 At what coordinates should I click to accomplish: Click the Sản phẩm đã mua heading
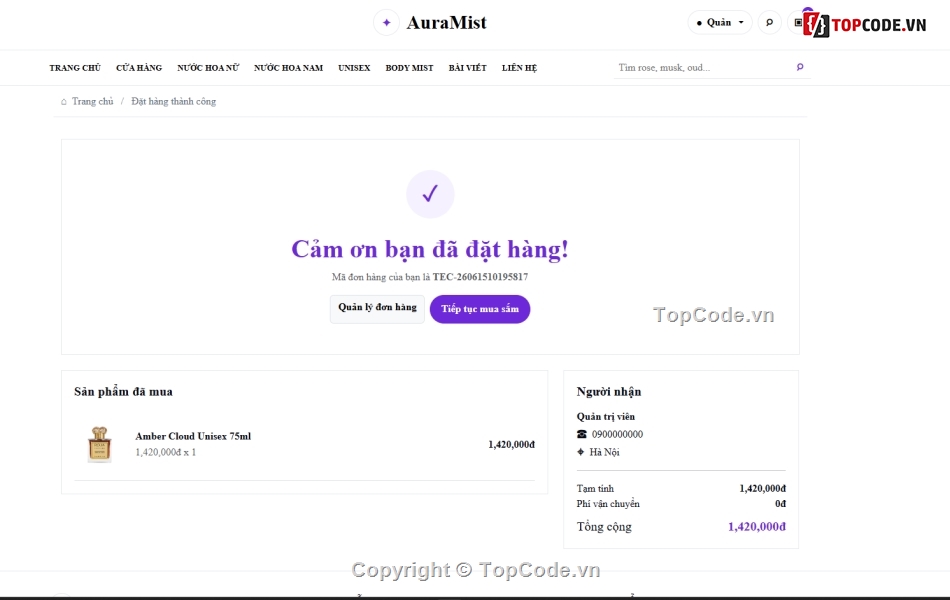(x=124, y=392)
